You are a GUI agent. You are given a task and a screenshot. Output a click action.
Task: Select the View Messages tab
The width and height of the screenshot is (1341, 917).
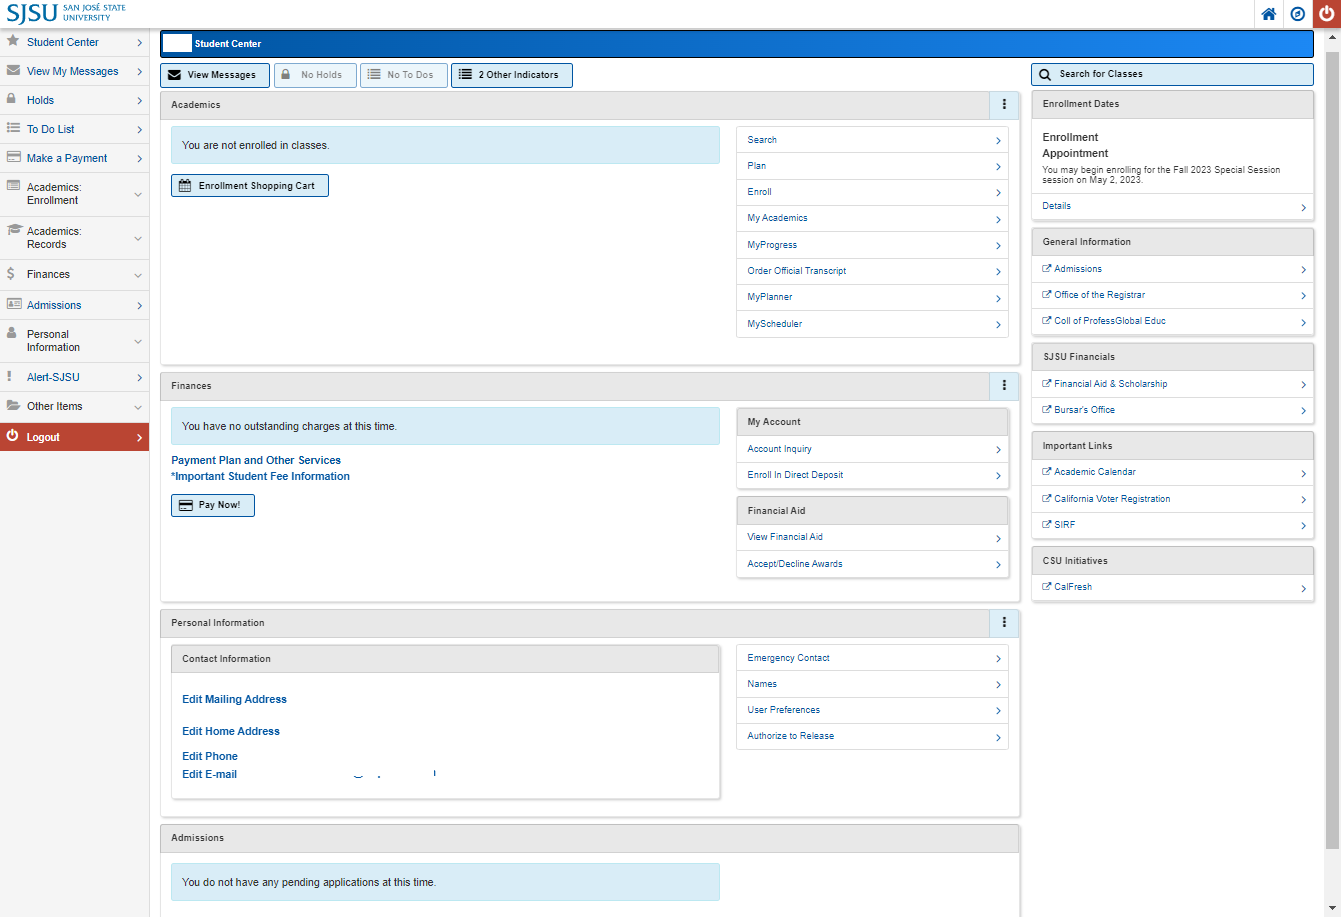tap(214, 75)
